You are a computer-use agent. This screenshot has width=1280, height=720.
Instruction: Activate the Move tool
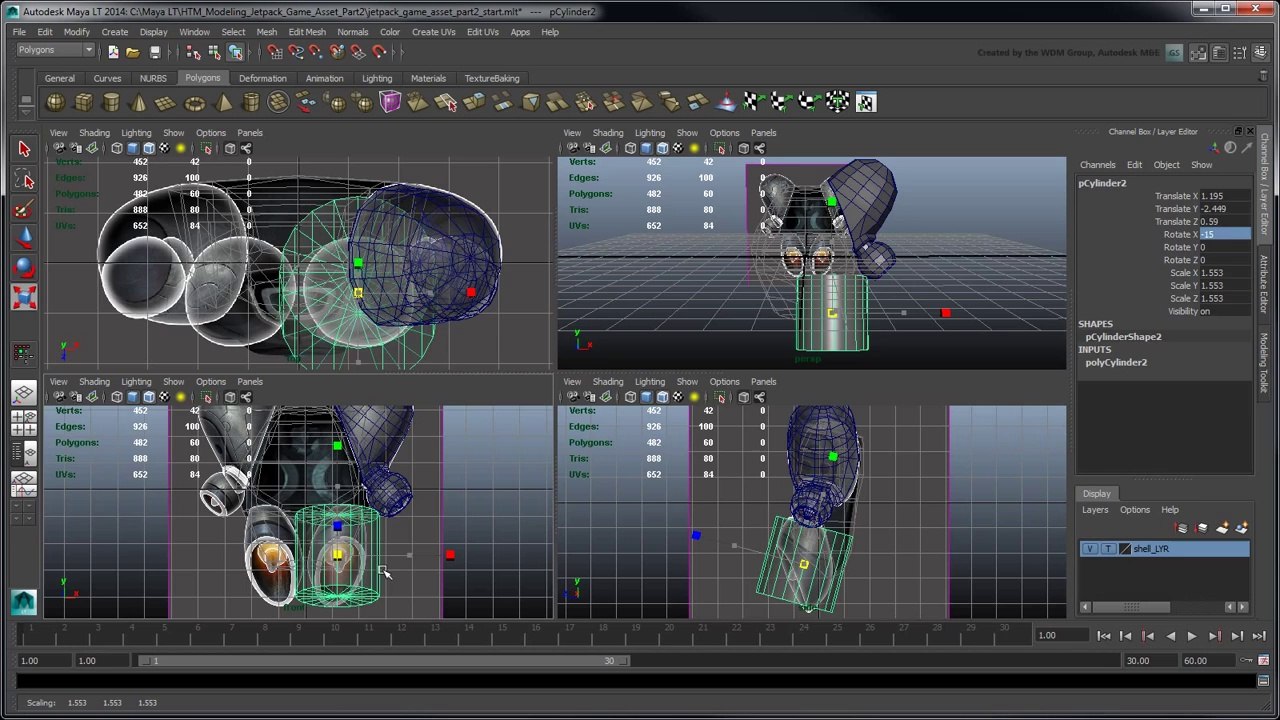tap(24, 237)
